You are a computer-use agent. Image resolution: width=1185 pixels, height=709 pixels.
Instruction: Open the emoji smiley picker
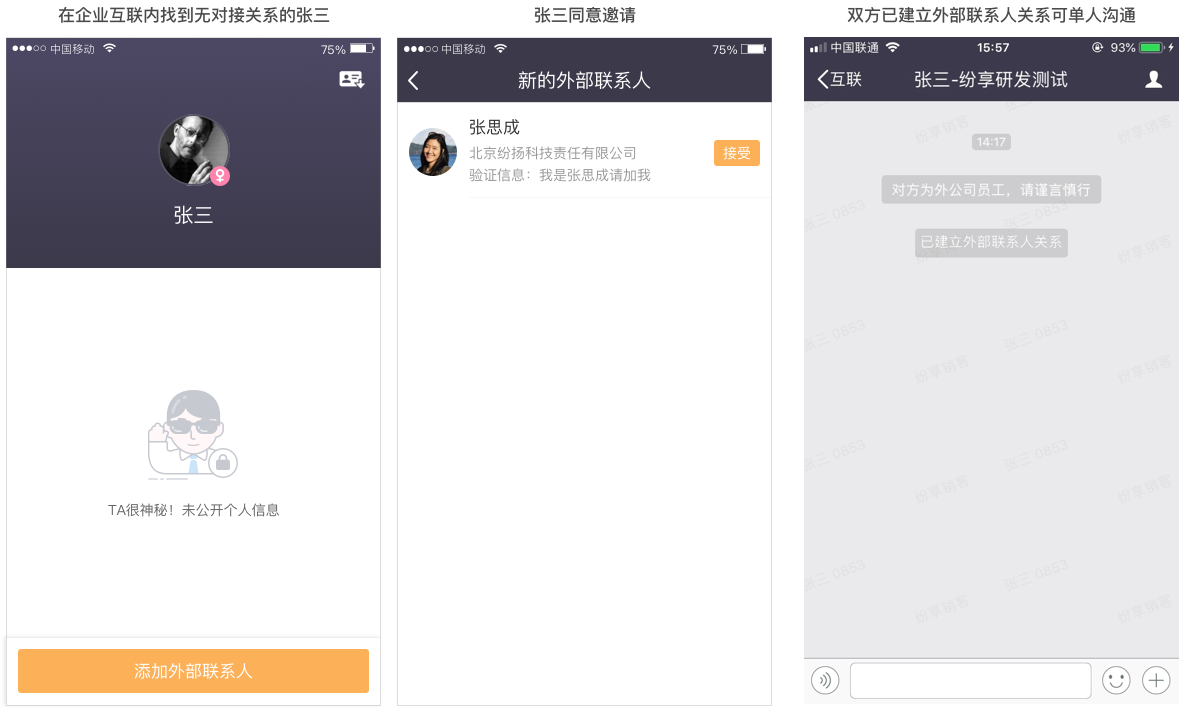click(x=1116, y=680)
